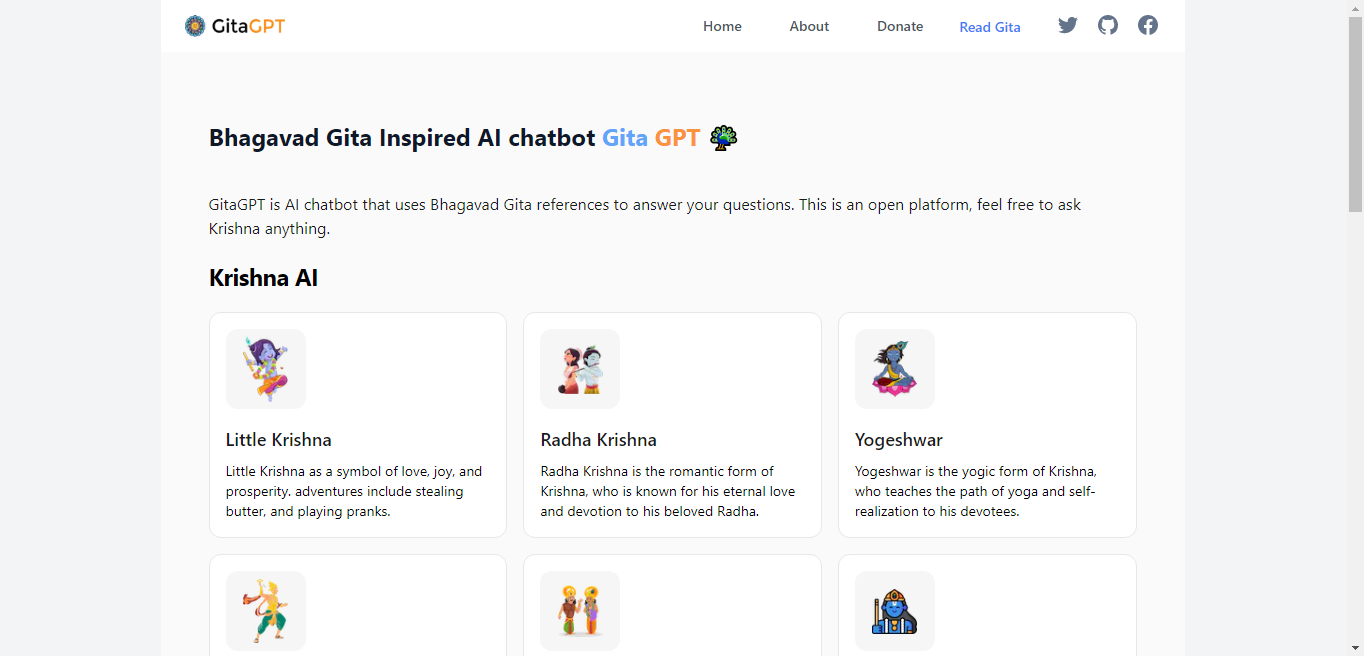This screenshot has width=1364, height=656.
Task: Click the Yogeshwar avatar image
Action: [x=895, y=369]
